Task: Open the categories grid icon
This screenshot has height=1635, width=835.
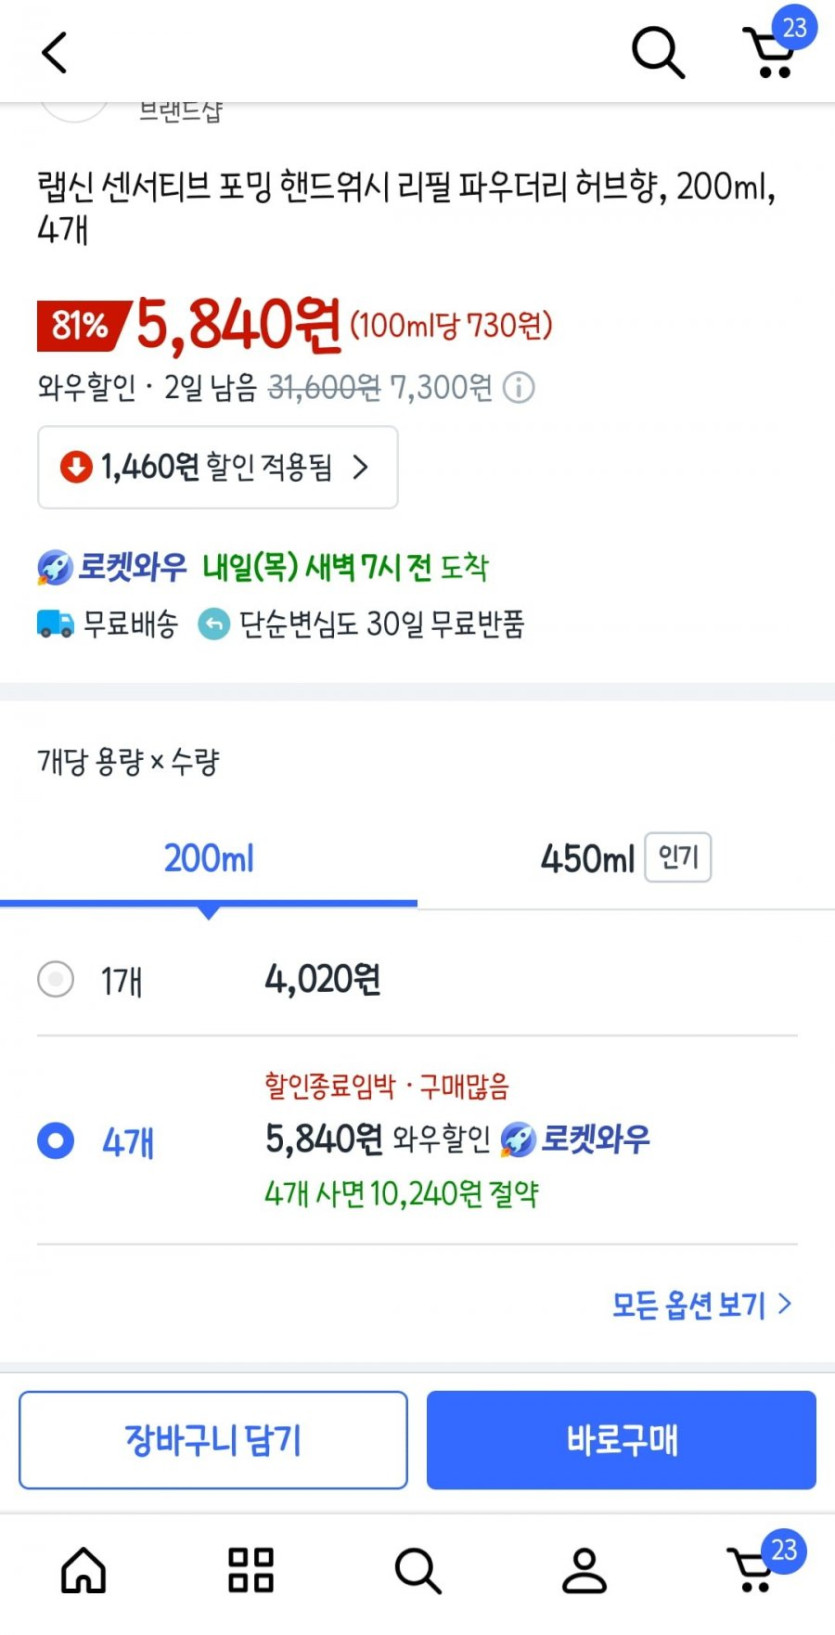Action: (x=251, y=1570)
